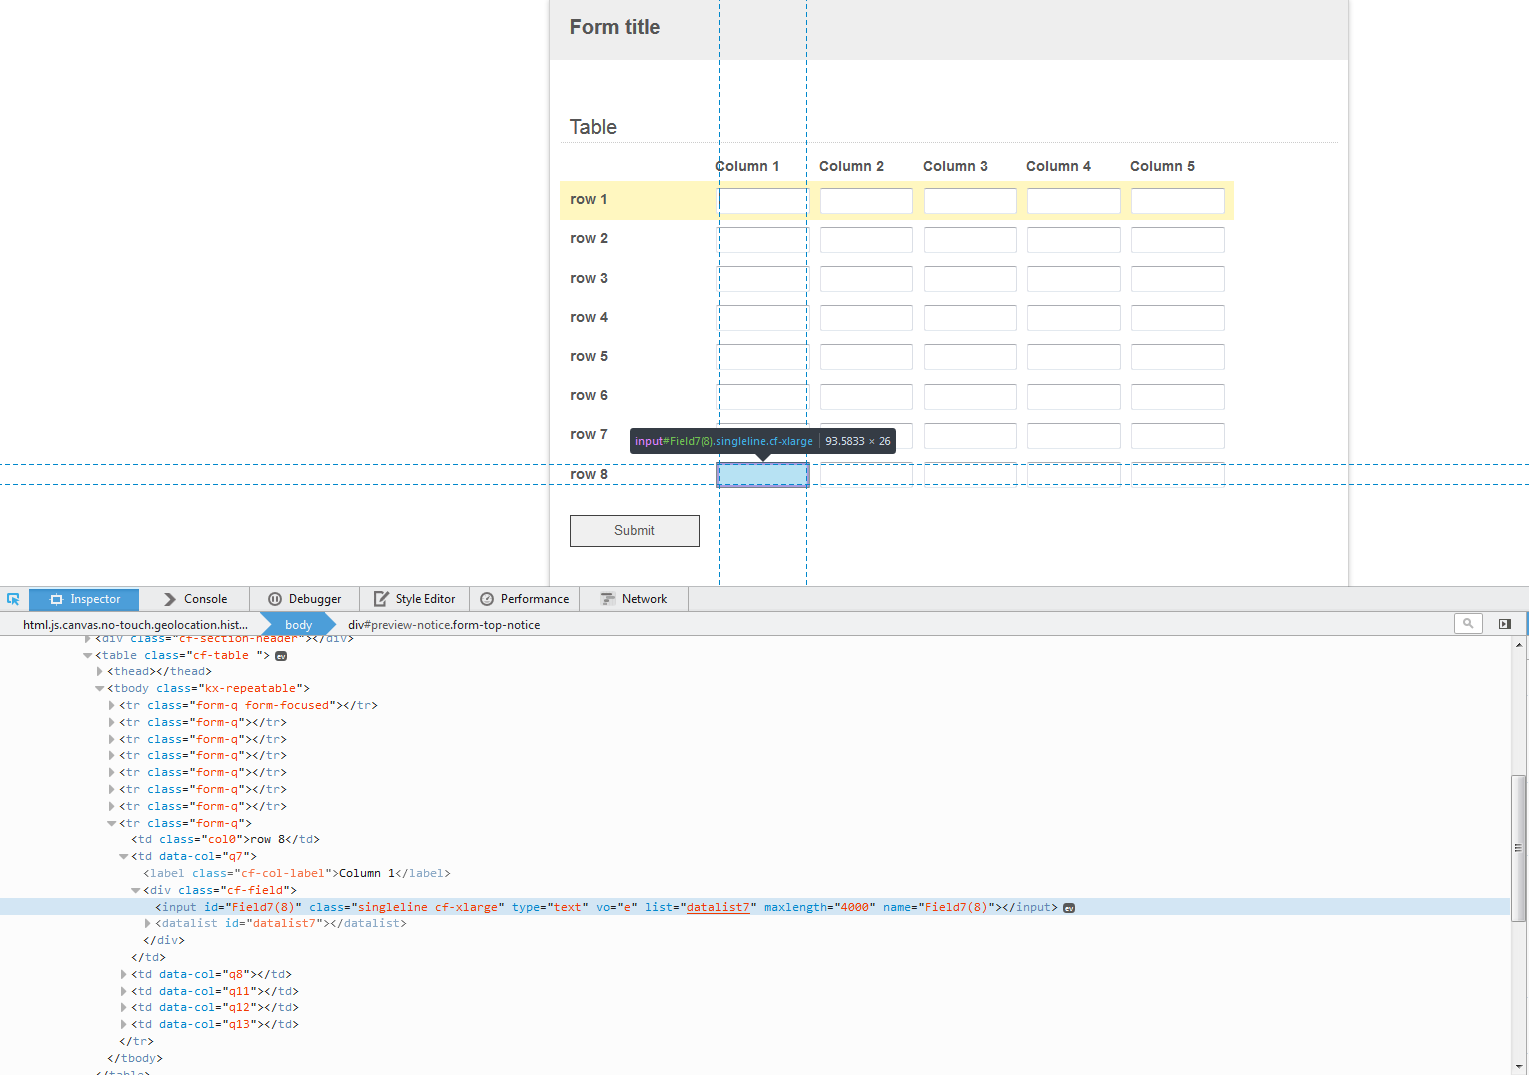Viewport: 1529px width, 1075px height.
Task: Click the Column 5 header text
Action: click(1162, 166)
